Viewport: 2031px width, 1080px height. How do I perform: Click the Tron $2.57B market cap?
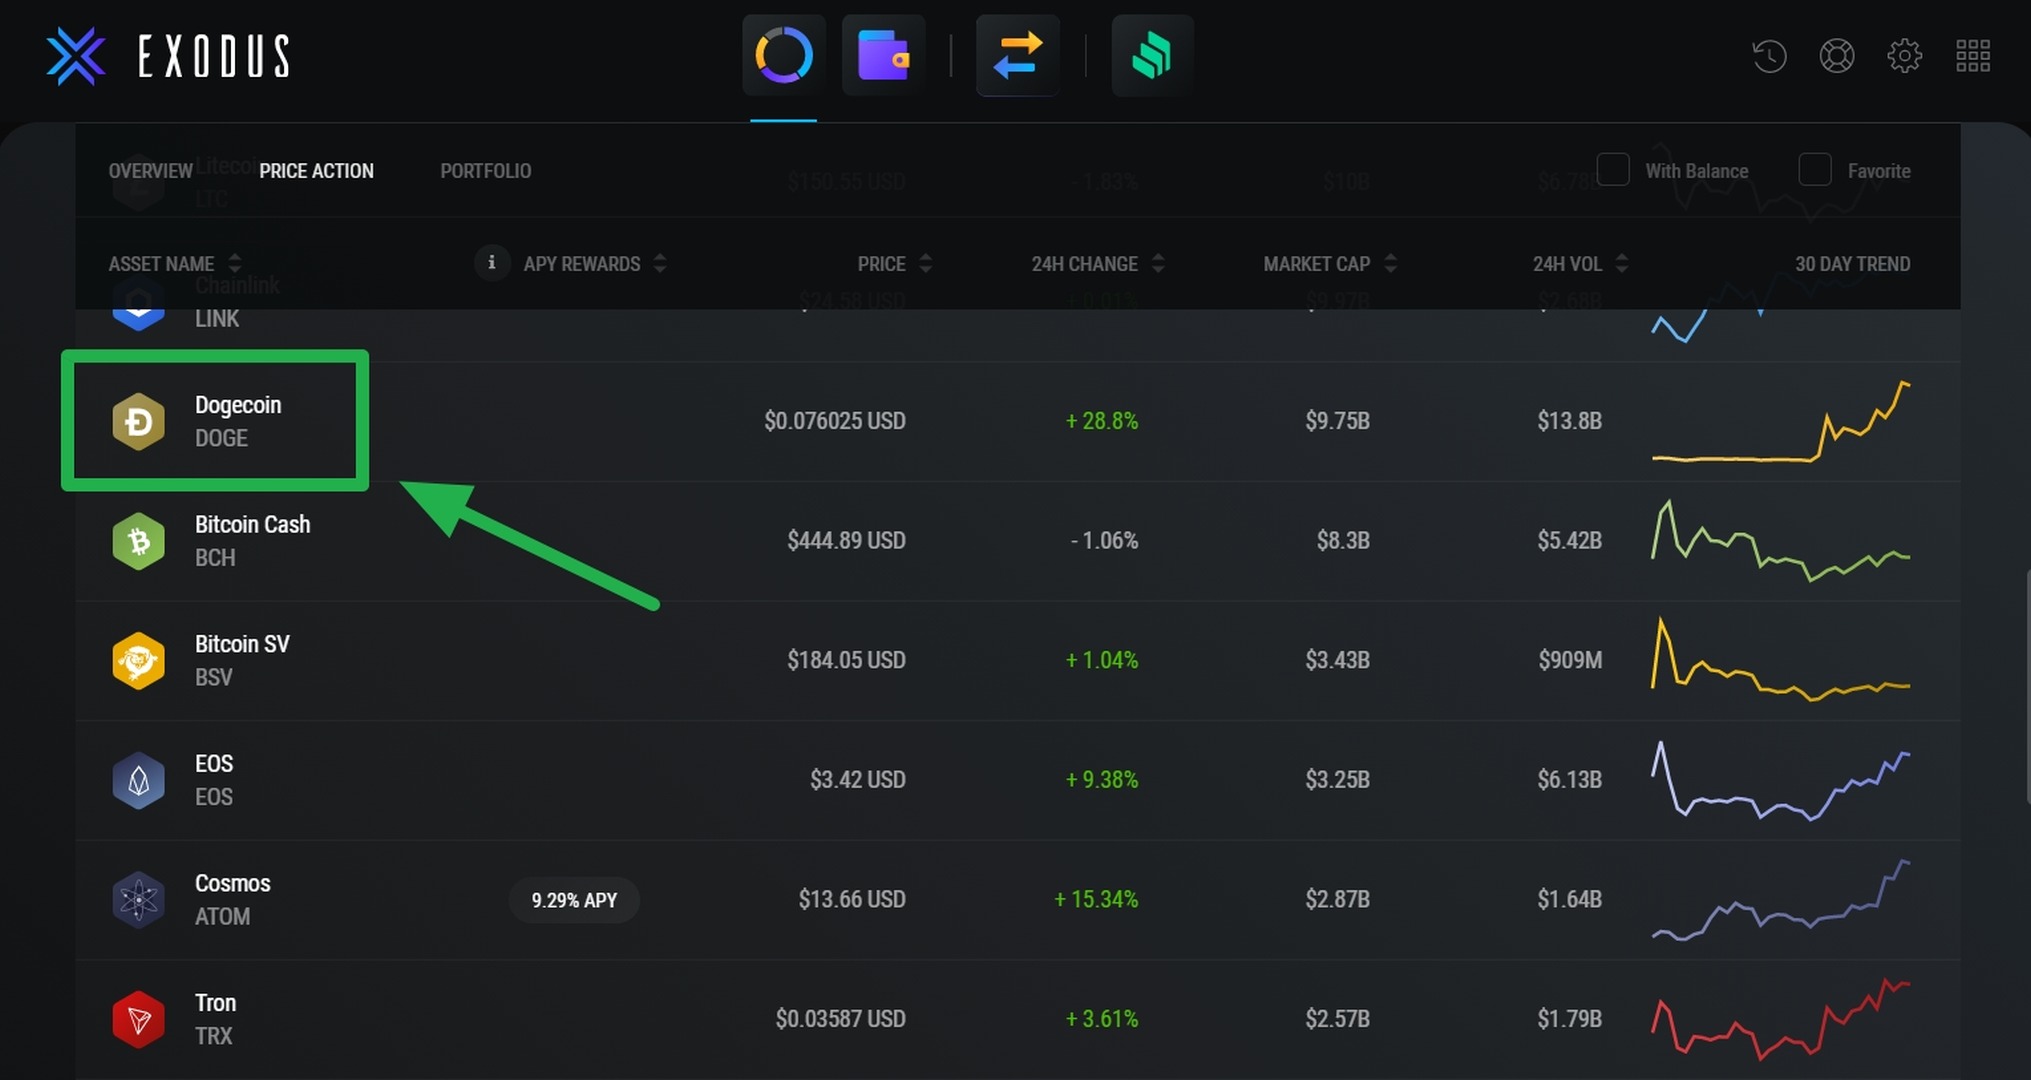1337,1019
